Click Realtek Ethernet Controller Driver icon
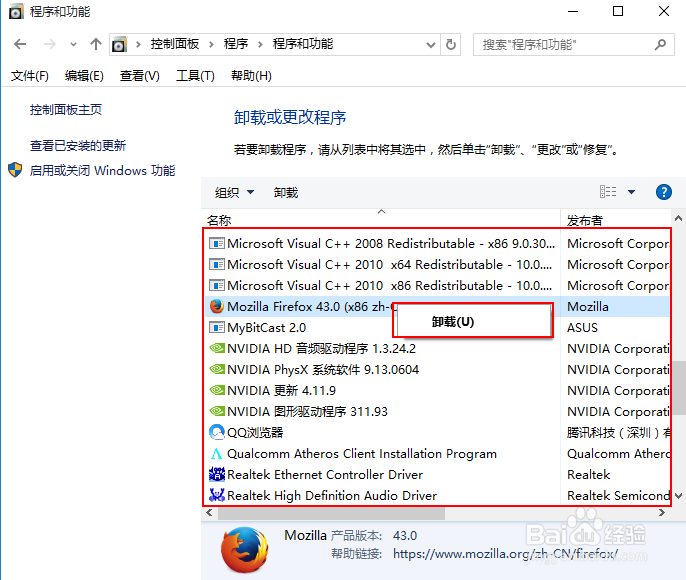The height and width of the screenshot is (580, 686). pos(217,474)
